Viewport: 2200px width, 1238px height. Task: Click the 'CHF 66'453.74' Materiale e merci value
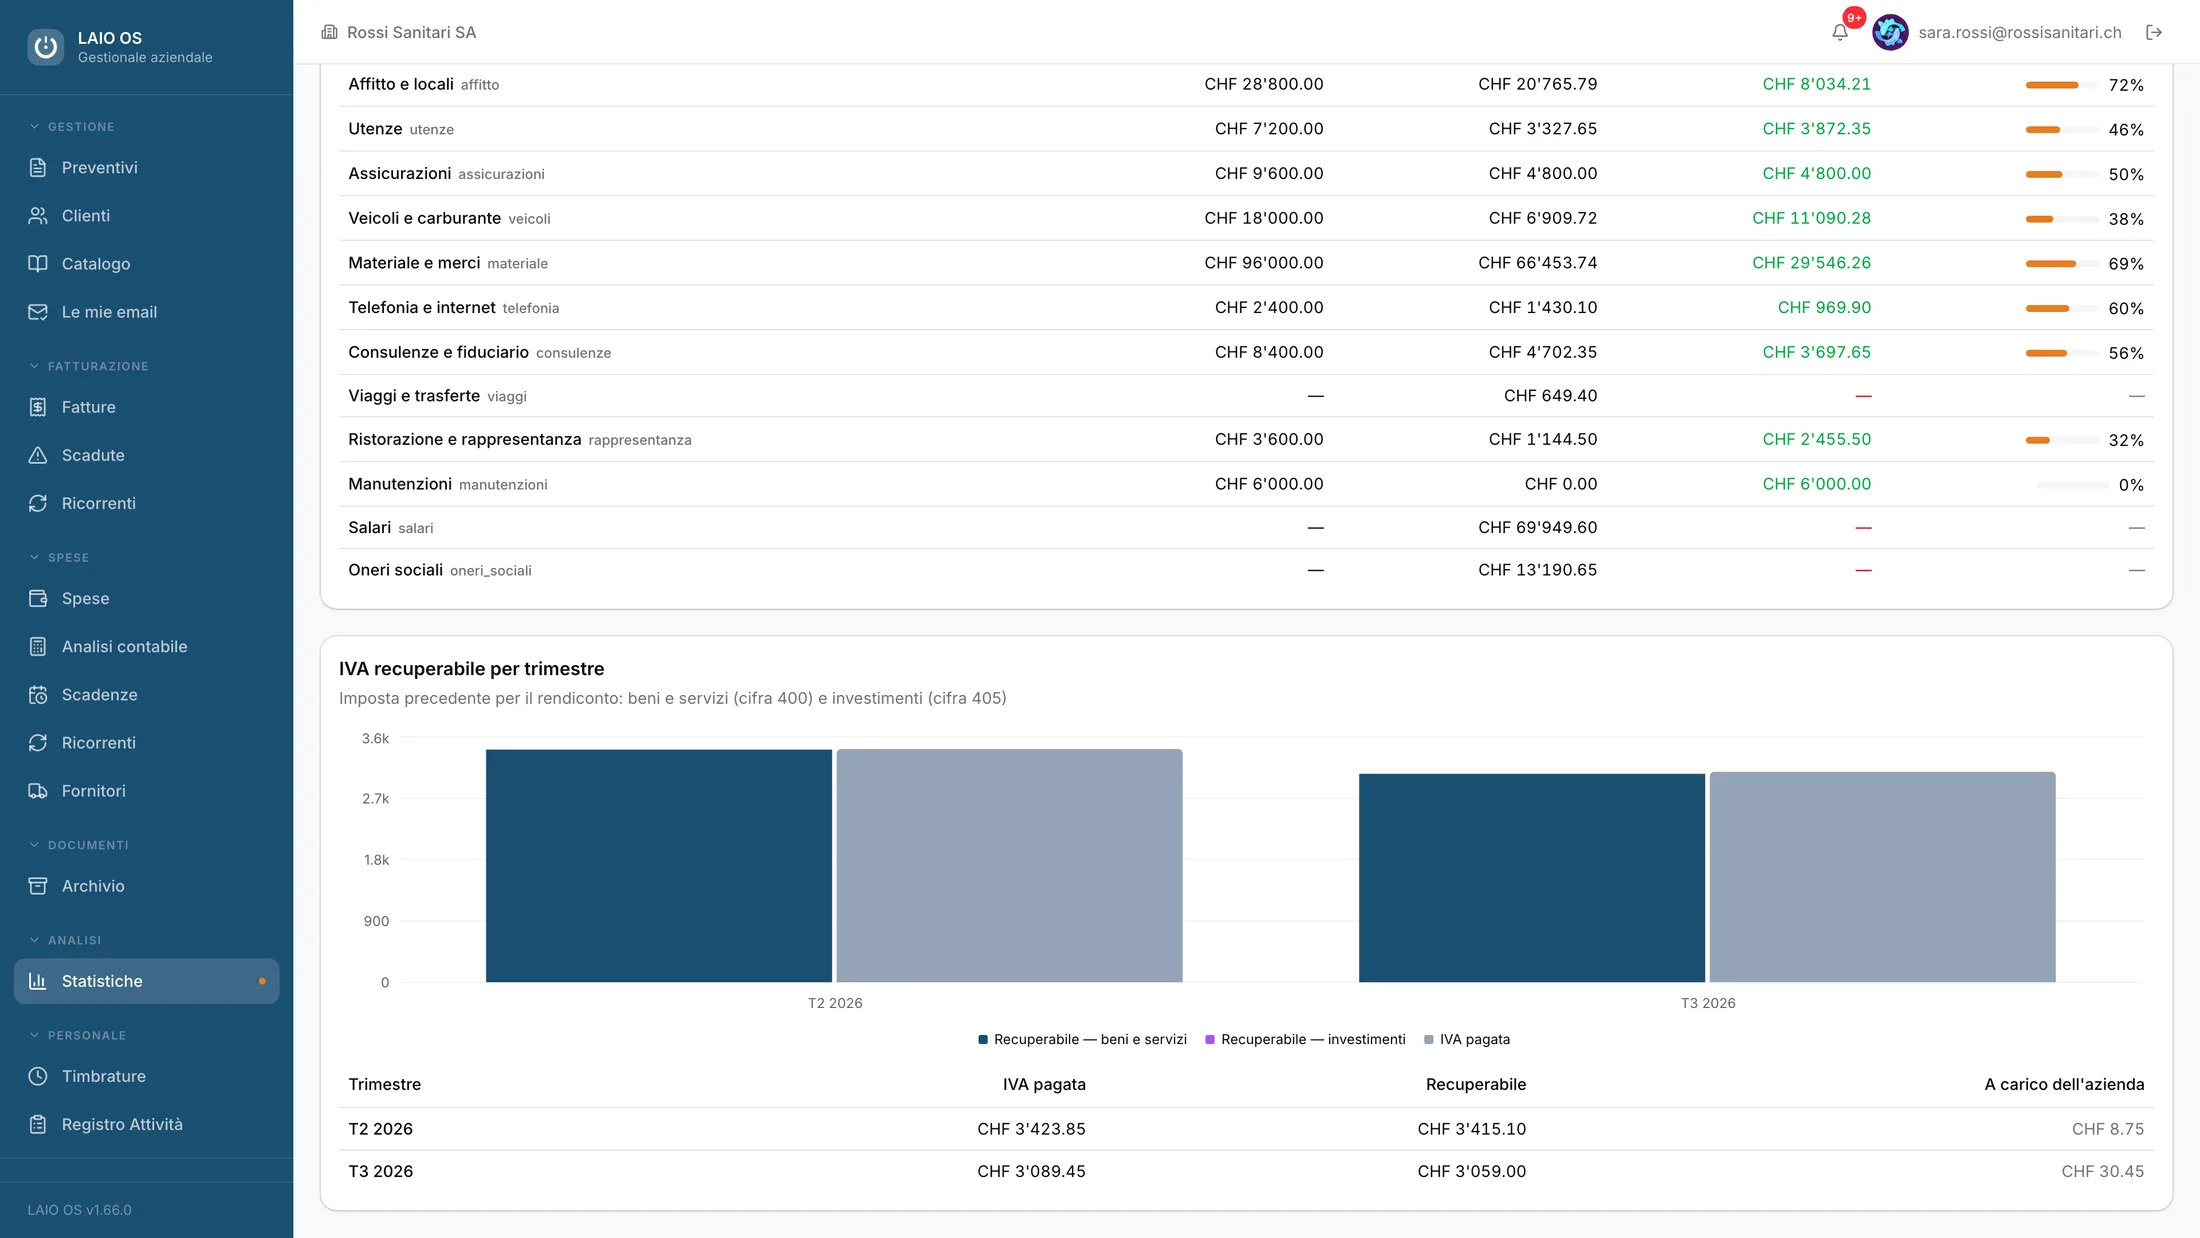click(x=1537, y=263)
